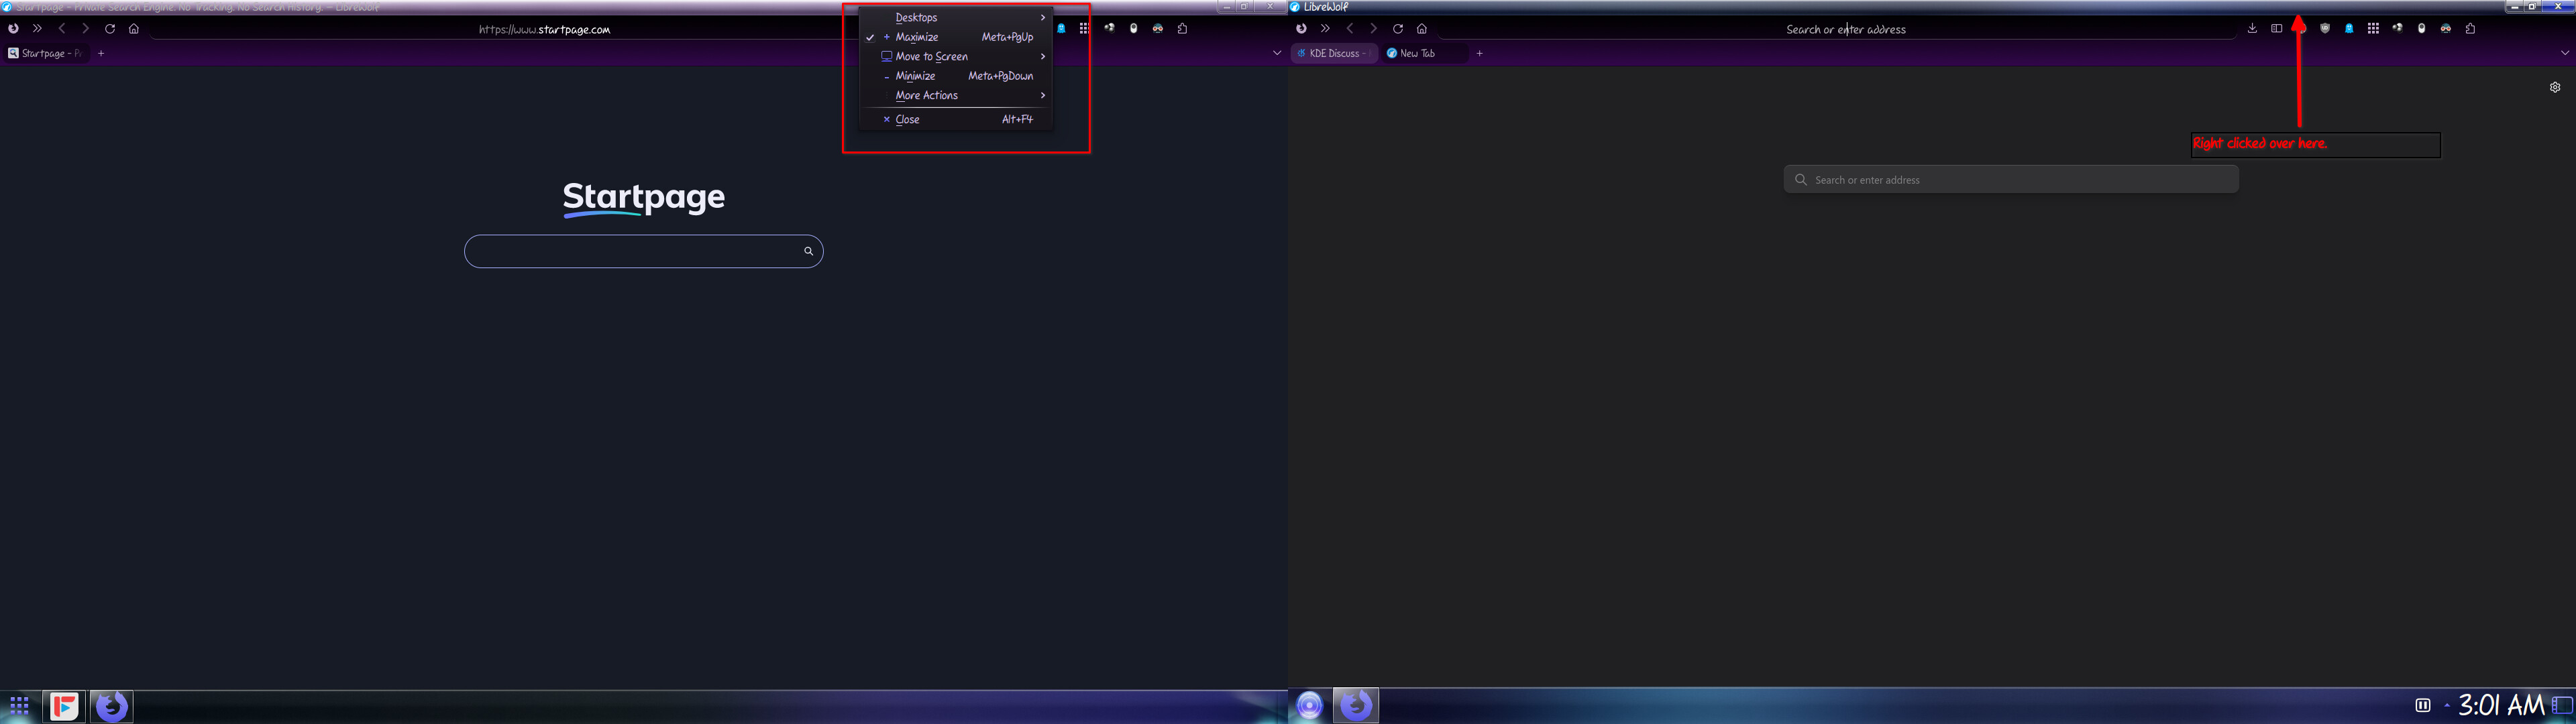
Task: Open Extensions puzzle icon in left Startpage window
Action: tap(1182, 29)
